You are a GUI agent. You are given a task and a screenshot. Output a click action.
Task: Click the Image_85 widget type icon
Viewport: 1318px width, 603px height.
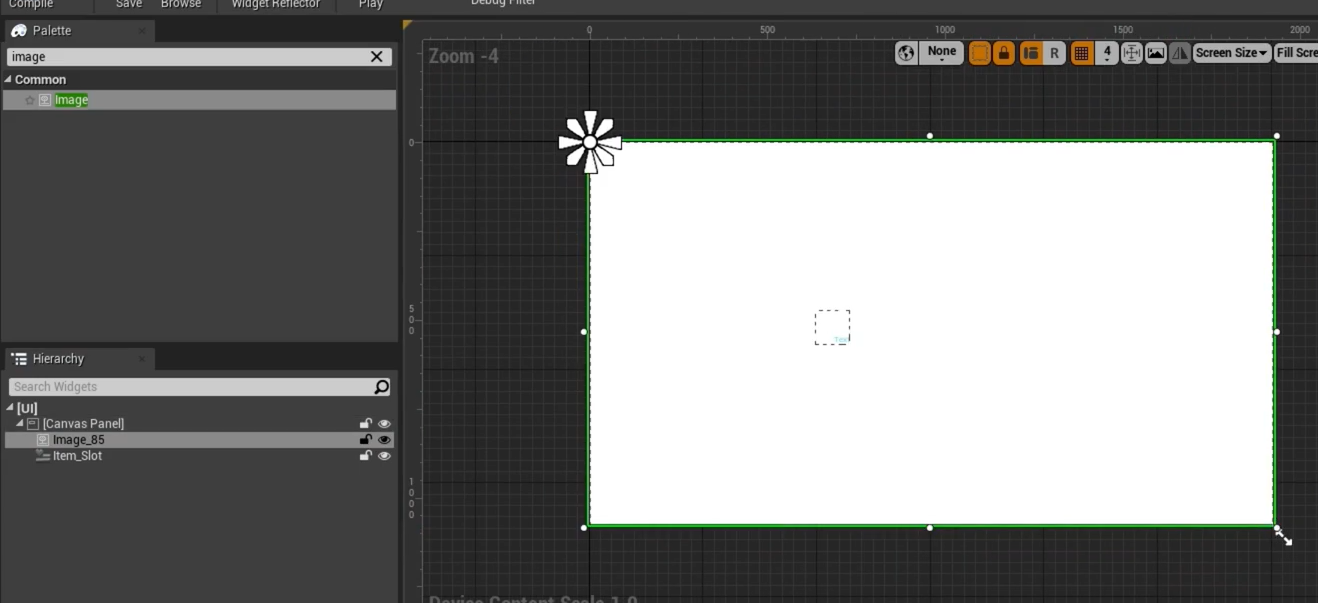click(x=43, y=440)
